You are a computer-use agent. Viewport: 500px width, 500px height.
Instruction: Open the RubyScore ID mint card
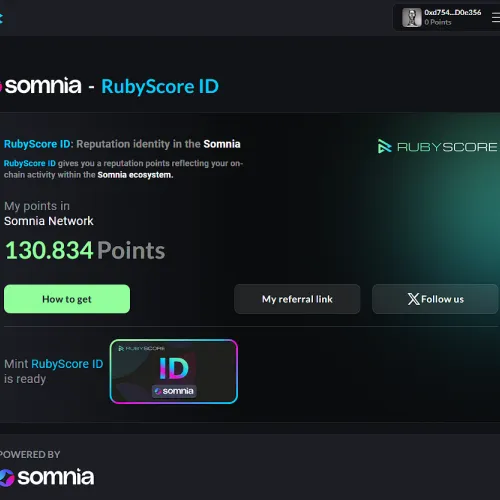[174, 371]
